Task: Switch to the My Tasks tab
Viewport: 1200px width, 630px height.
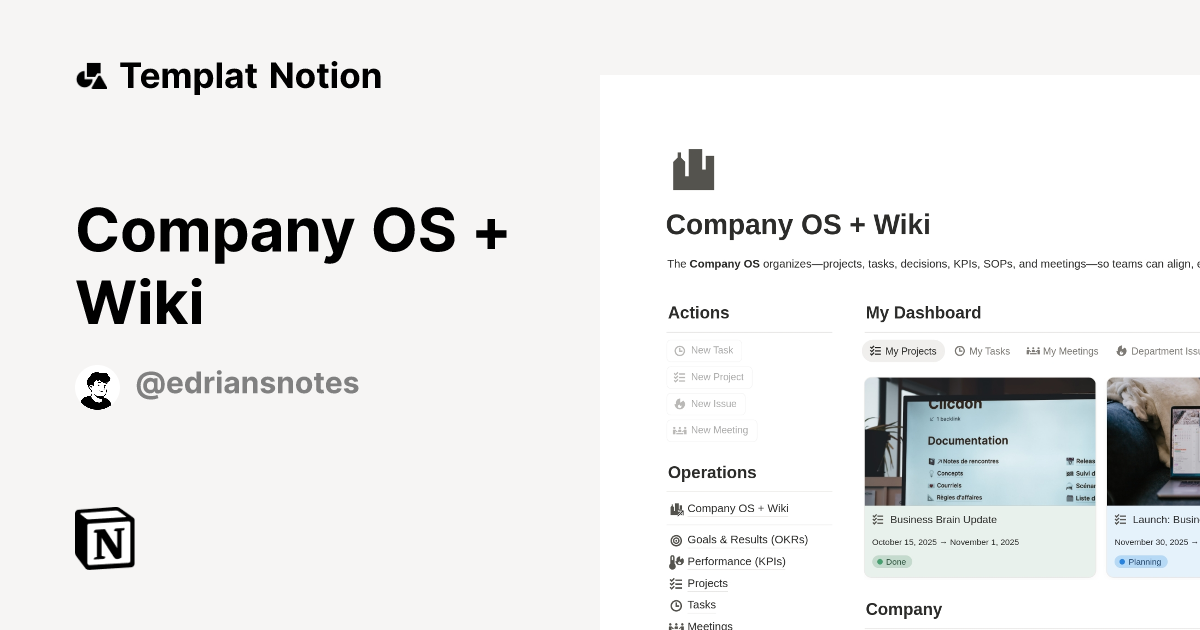Action: point(982,351)
